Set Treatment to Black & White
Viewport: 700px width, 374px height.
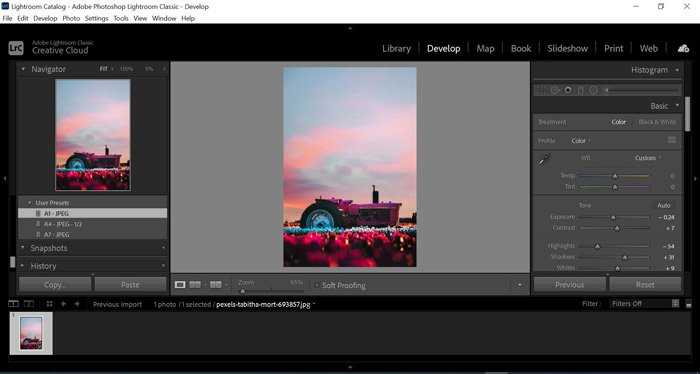657,122
